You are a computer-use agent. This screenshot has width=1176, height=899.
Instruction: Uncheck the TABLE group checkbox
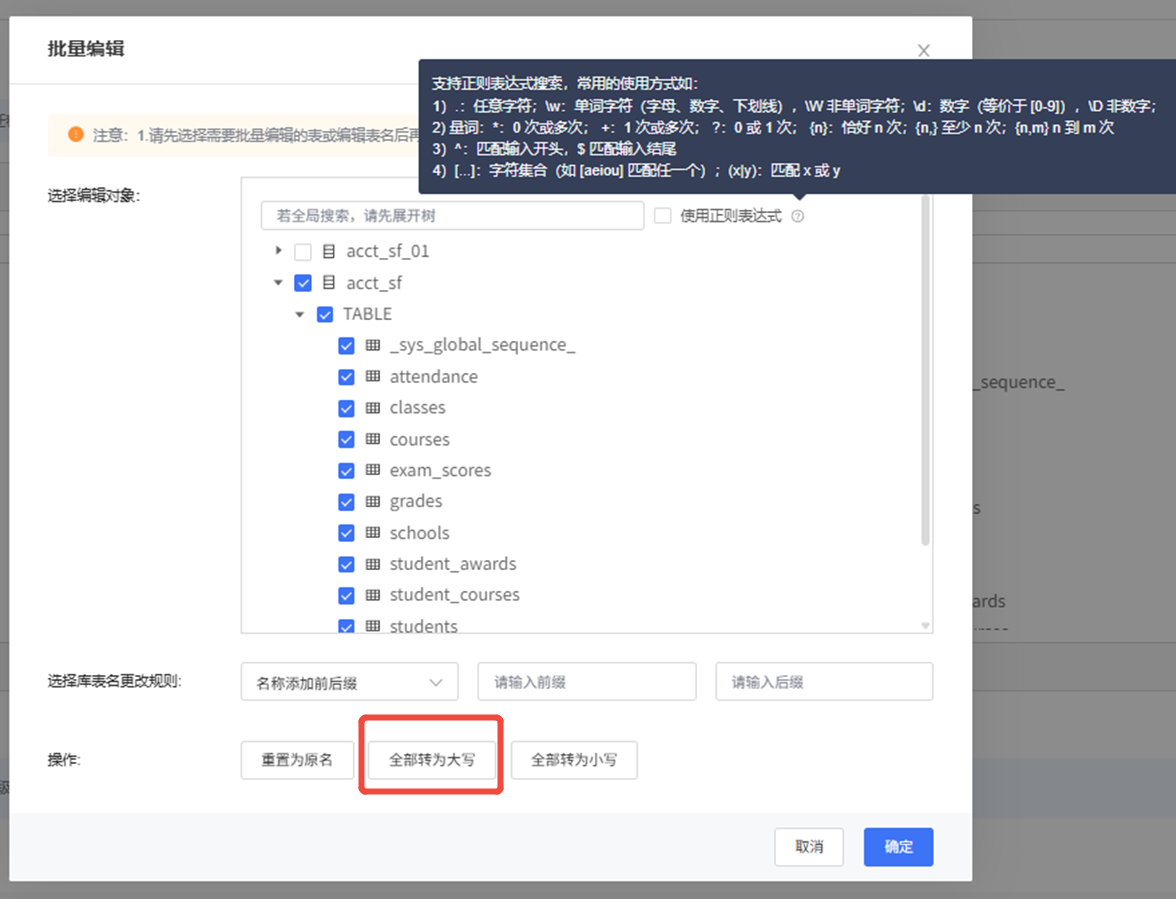(x=325, y=314)
